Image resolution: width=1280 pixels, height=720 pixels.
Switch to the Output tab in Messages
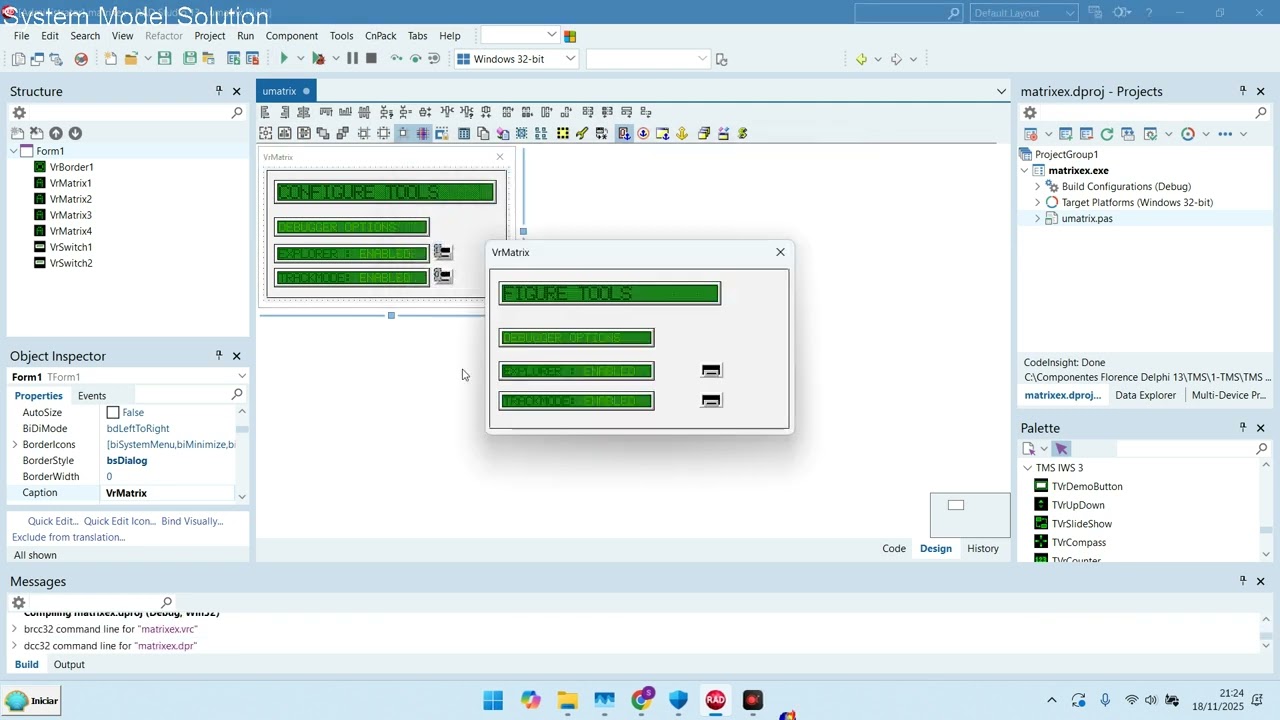pyautogui.click(x=69, y=665)
